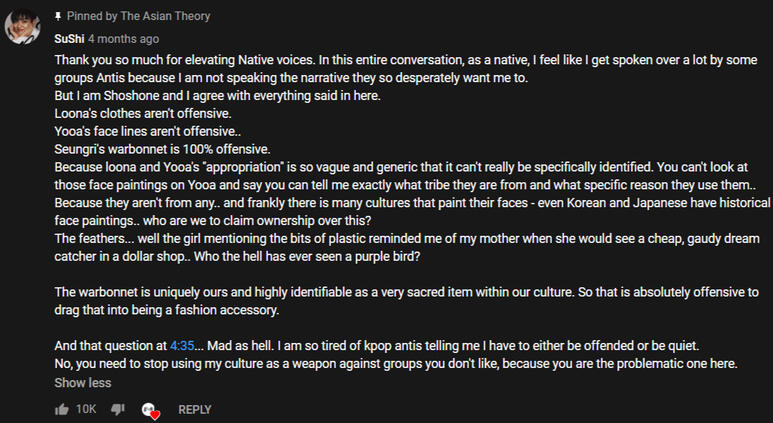Click the pin icon above the comment
The width and height of the screenshot is (773, 423).
(57, 17)
